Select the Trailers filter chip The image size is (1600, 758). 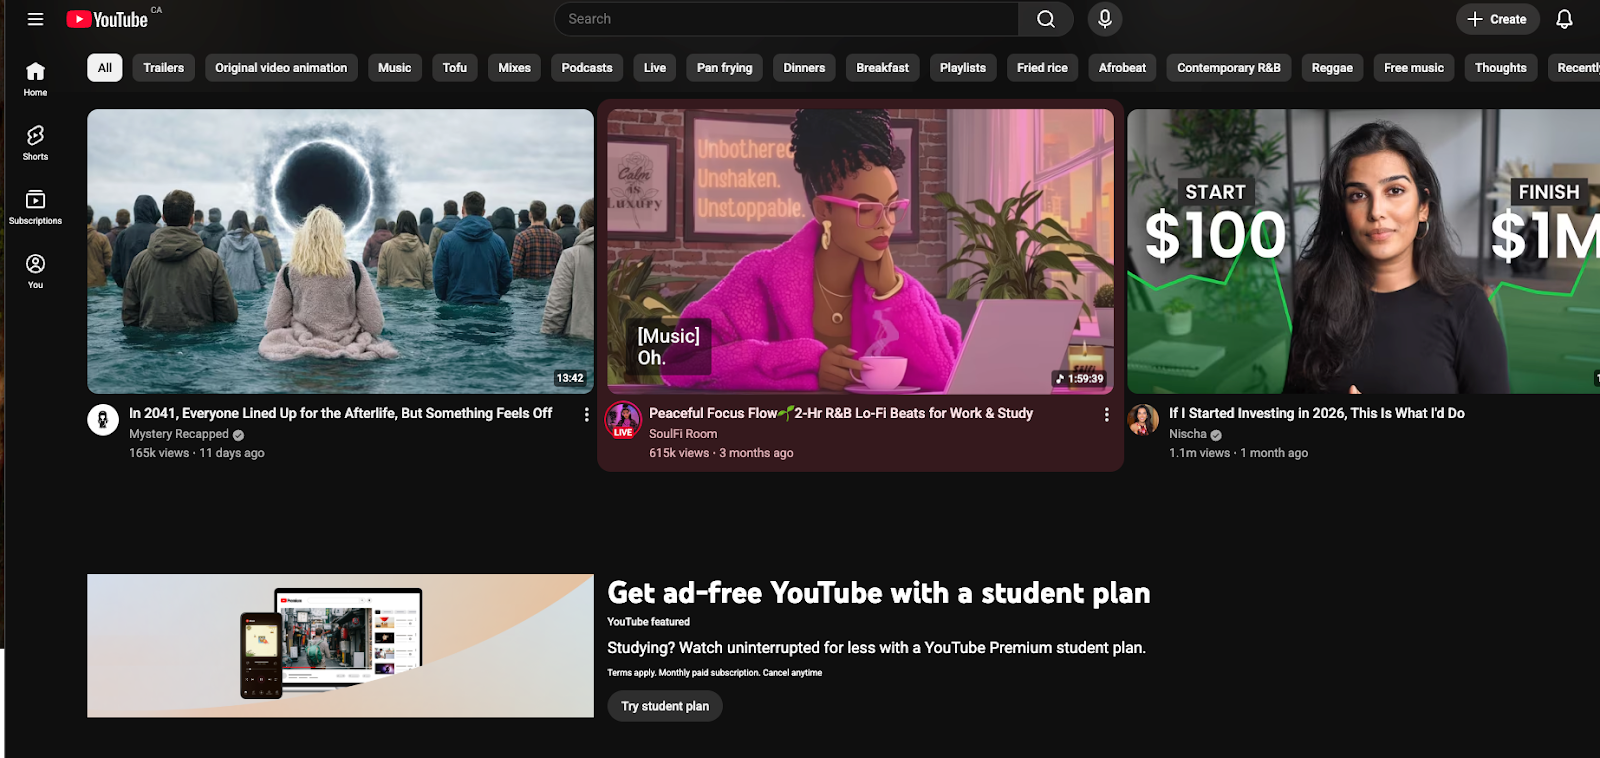tap(163, 68)
